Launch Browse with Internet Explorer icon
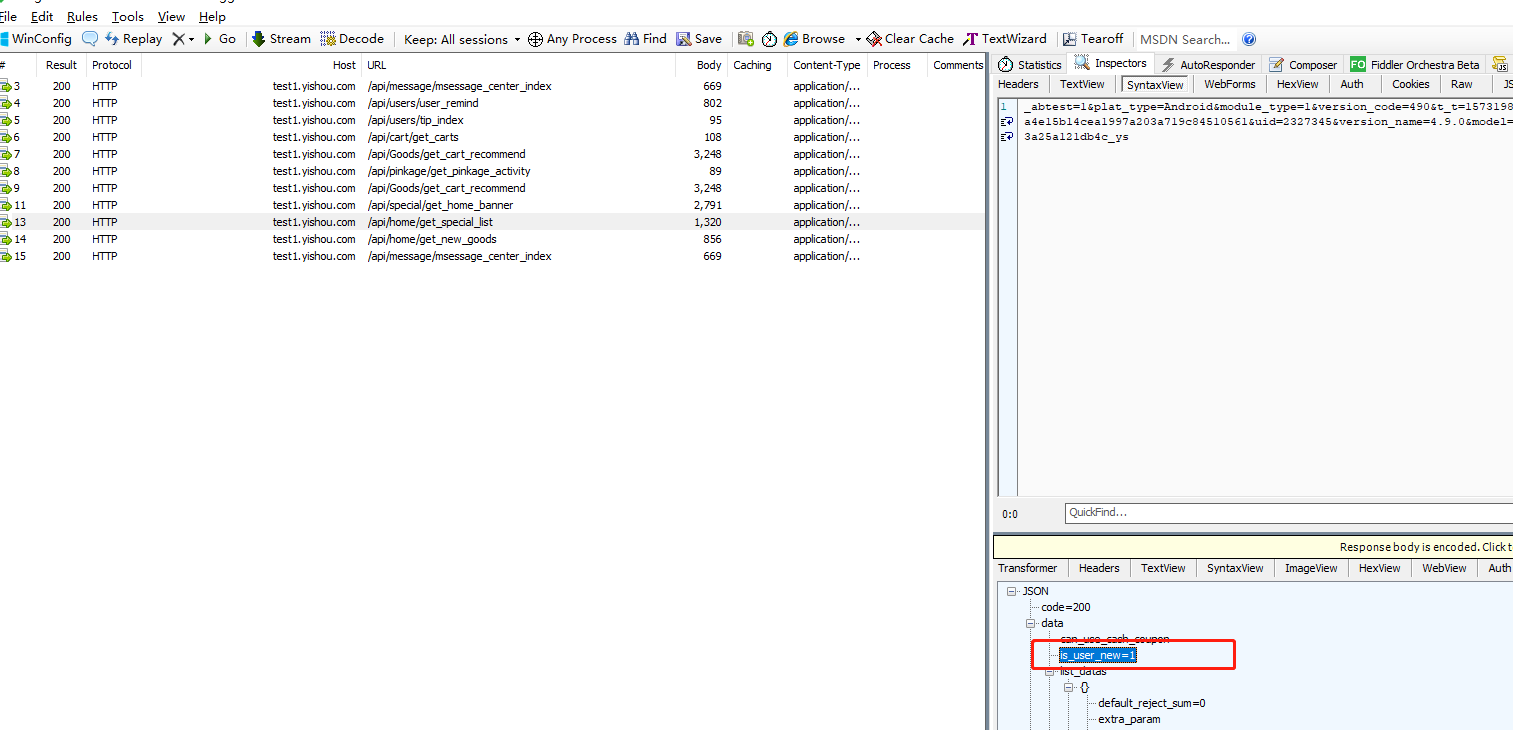The height and width of the screenshot is (730, 1513). coord(815,39)
